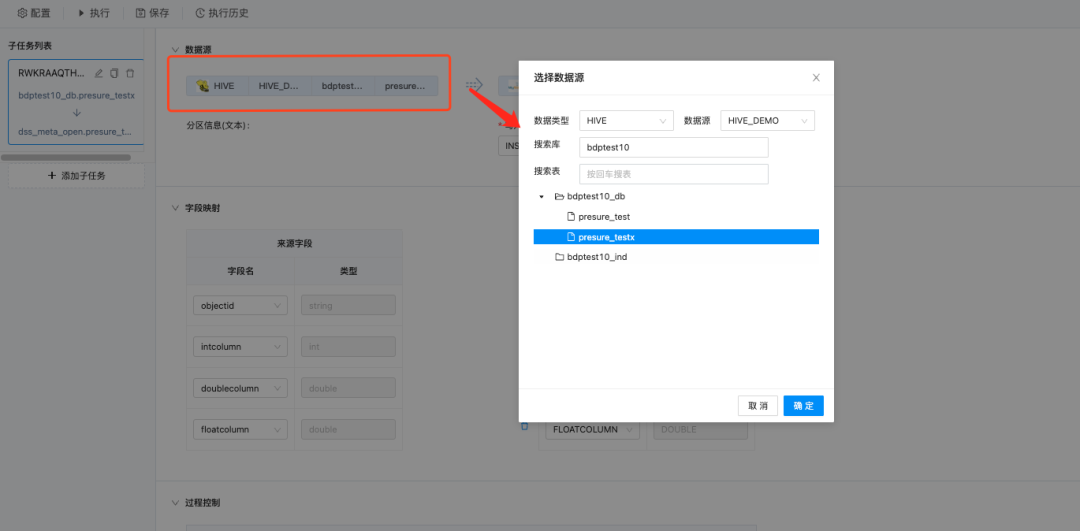Image resolution: width=1080 pixels, height=531 pixels.
Task: Select the bdptest10_ind folder
Action: (596, 257)
